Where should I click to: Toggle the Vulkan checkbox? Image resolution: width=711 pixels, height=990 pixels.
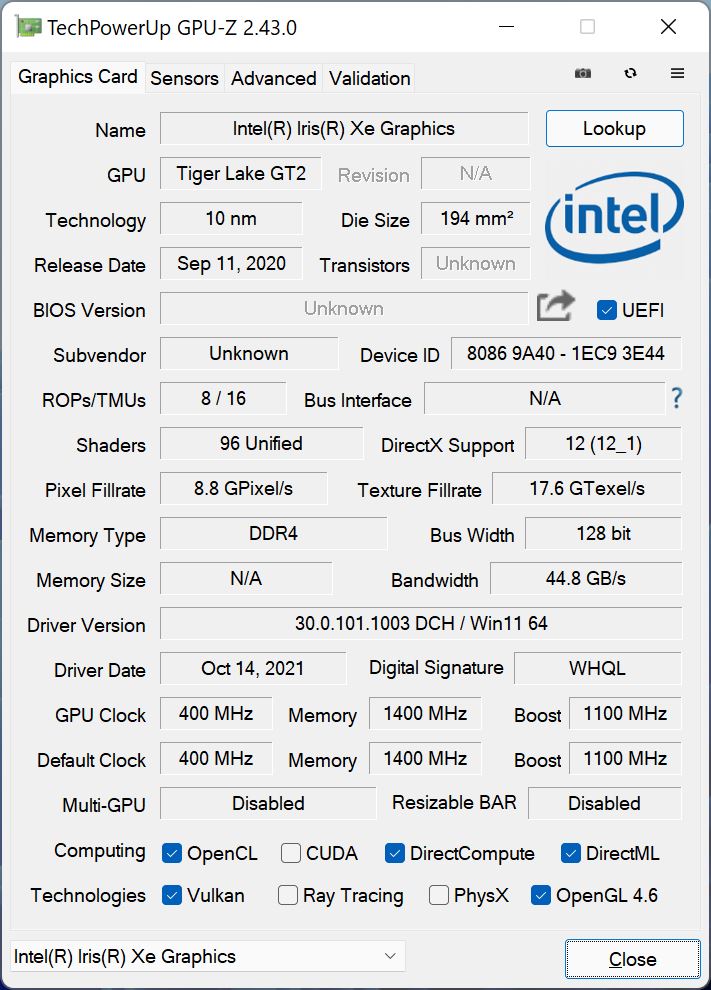tap(172, 896)
